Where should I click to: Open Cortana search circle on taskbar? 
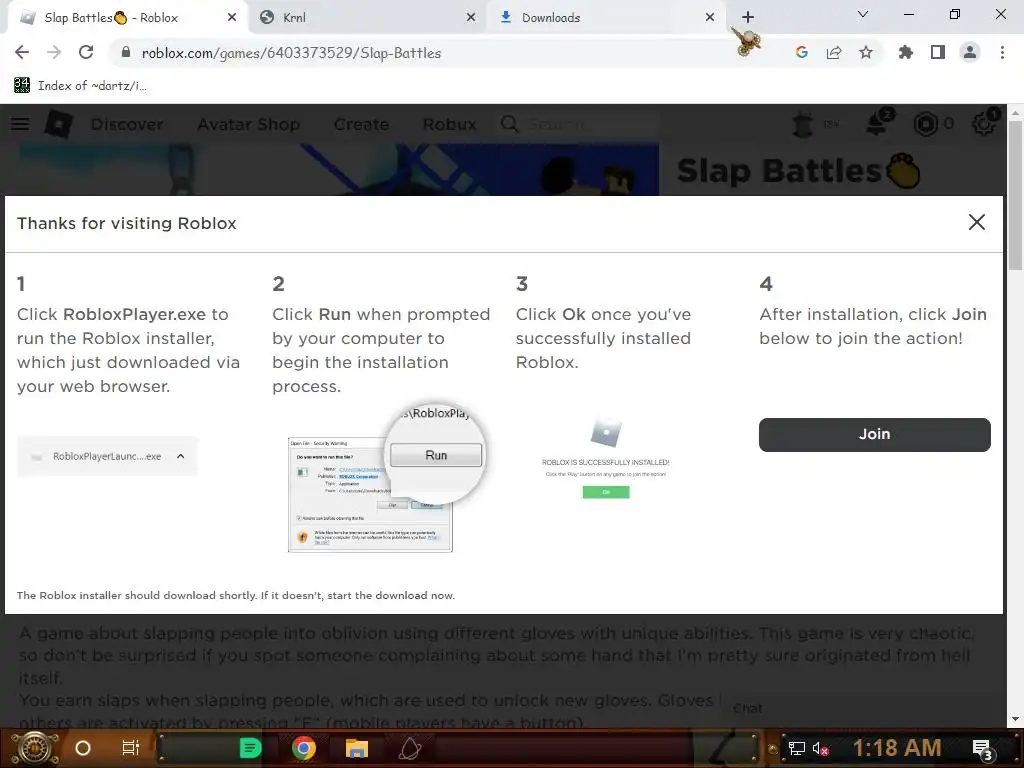(83, 748)
